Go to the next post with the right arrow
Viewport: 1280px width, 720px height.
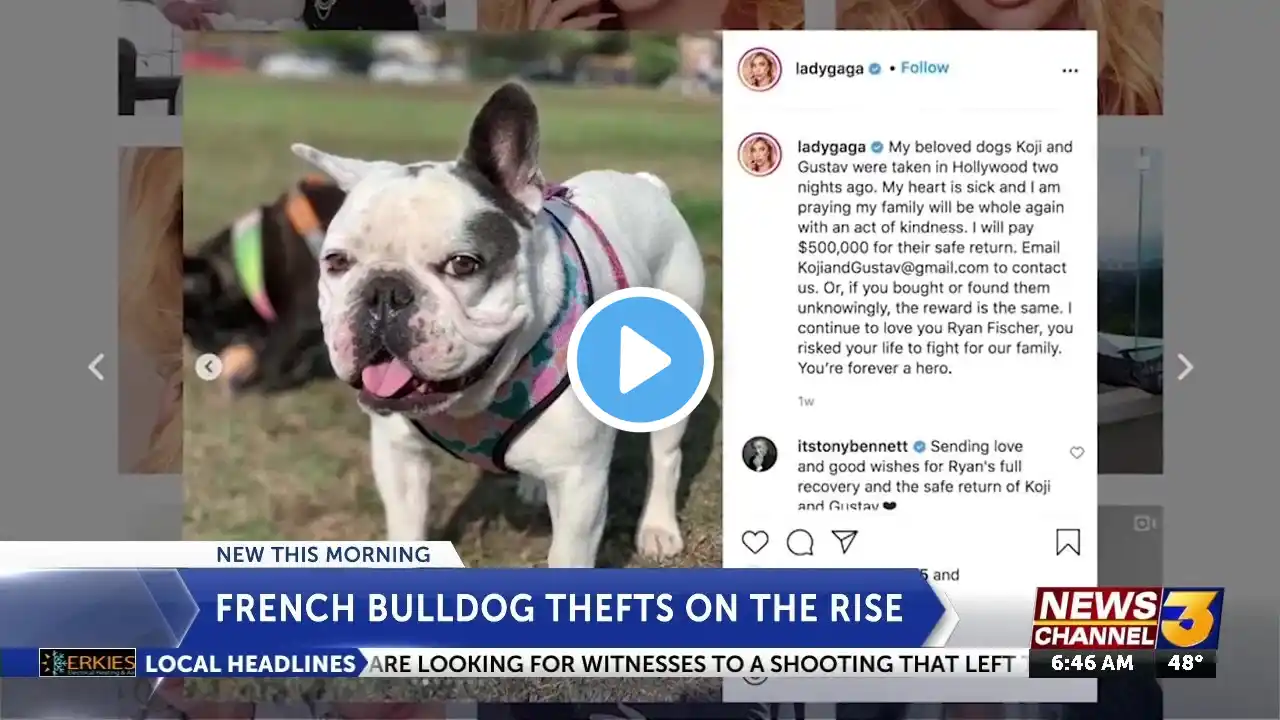click(1185, 367)
